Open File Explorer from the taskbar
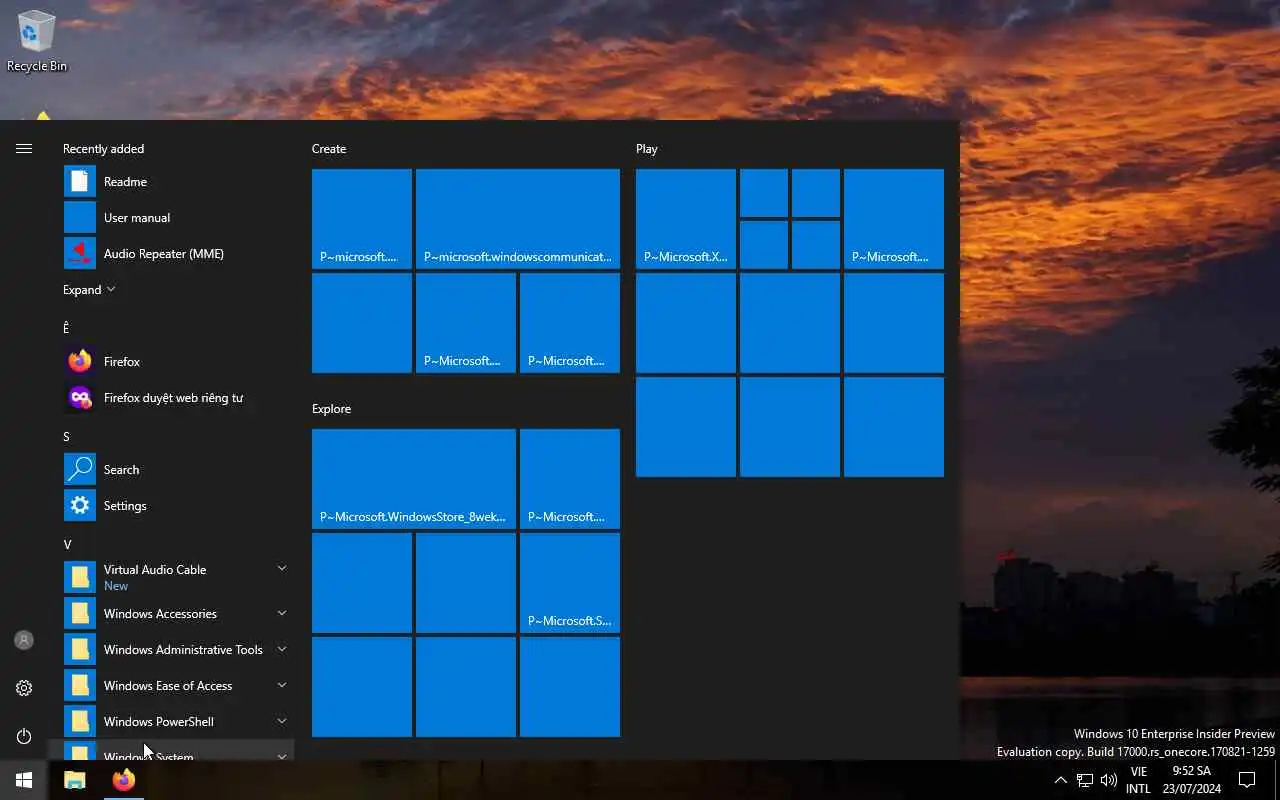The height and width of the screenshot is (800, 1280). 75,780
